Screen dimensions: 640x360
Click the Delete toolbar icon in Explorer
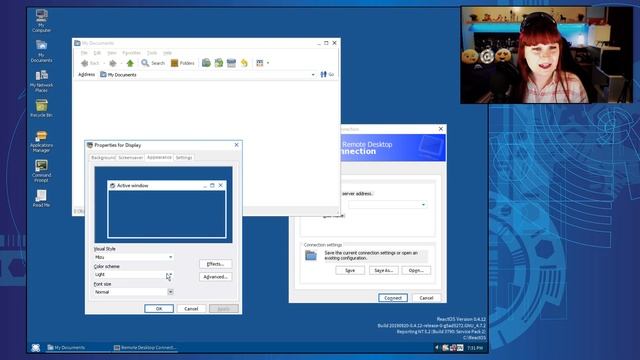tap(231, 63)
